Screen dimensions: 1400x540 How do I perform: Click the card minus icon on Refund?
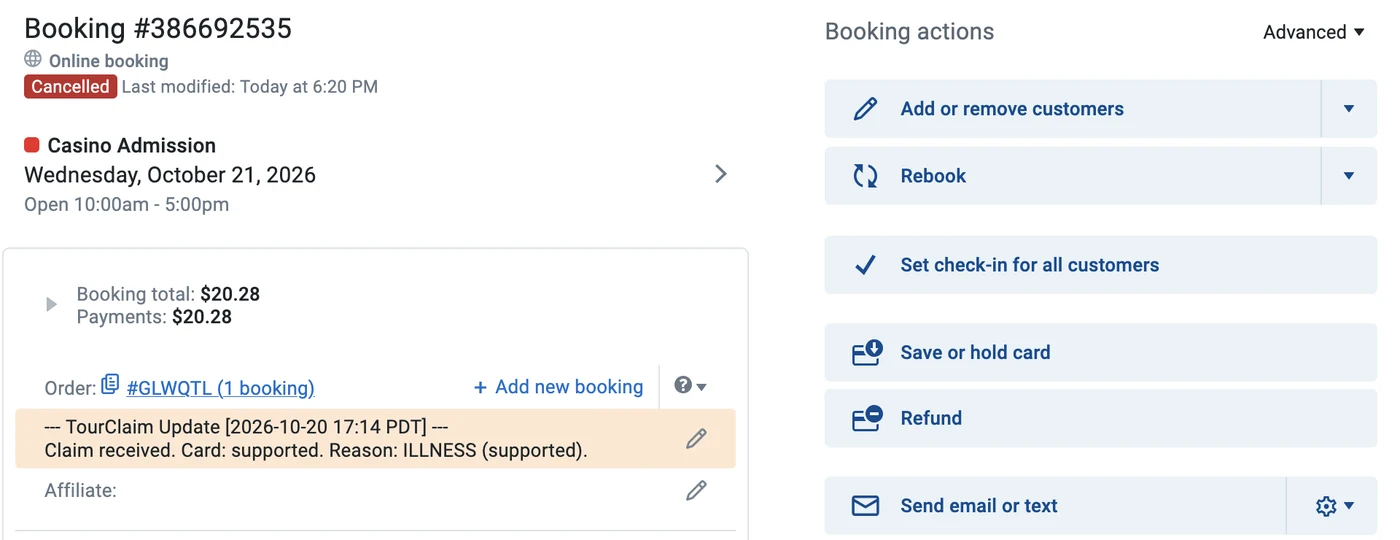pos(866,418)
